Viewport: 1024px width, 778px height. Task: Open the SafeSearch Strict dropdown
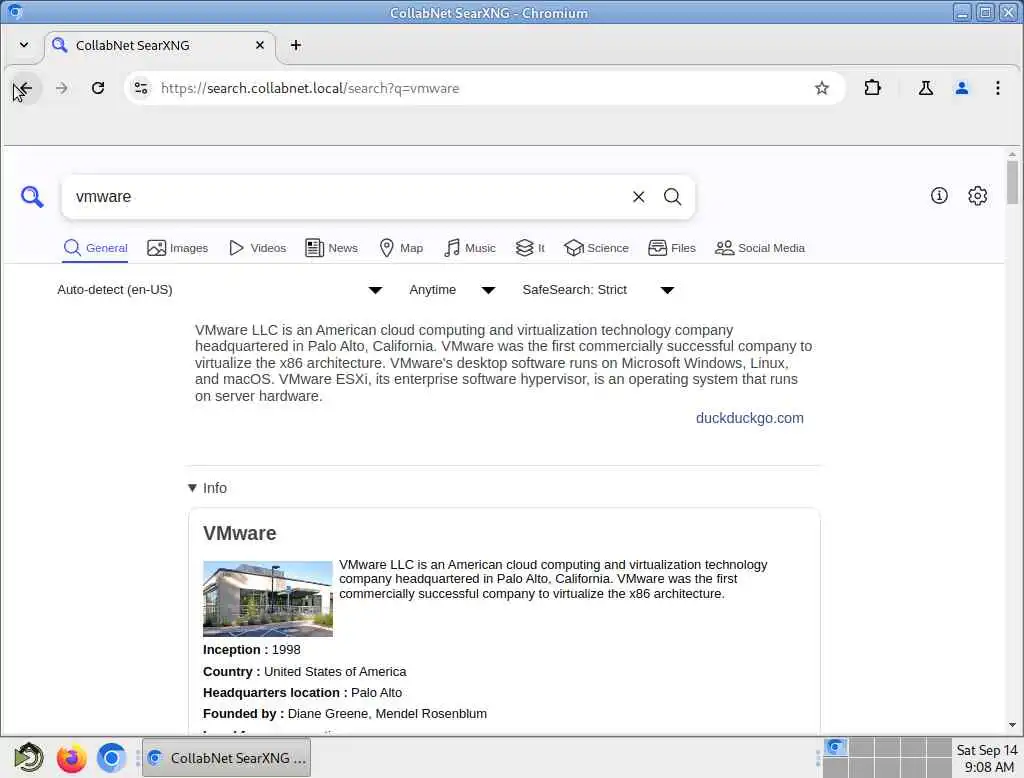[x=598, y=289]
